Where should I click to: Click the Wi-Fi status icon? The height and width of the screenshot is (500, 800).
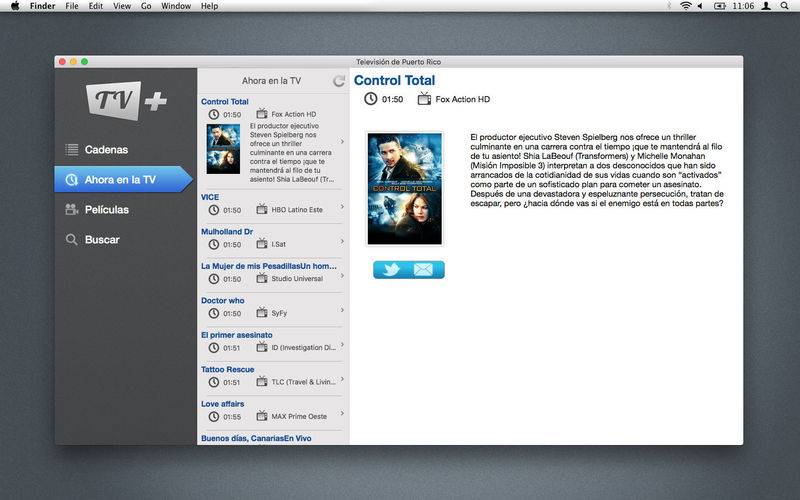[686, 6]
